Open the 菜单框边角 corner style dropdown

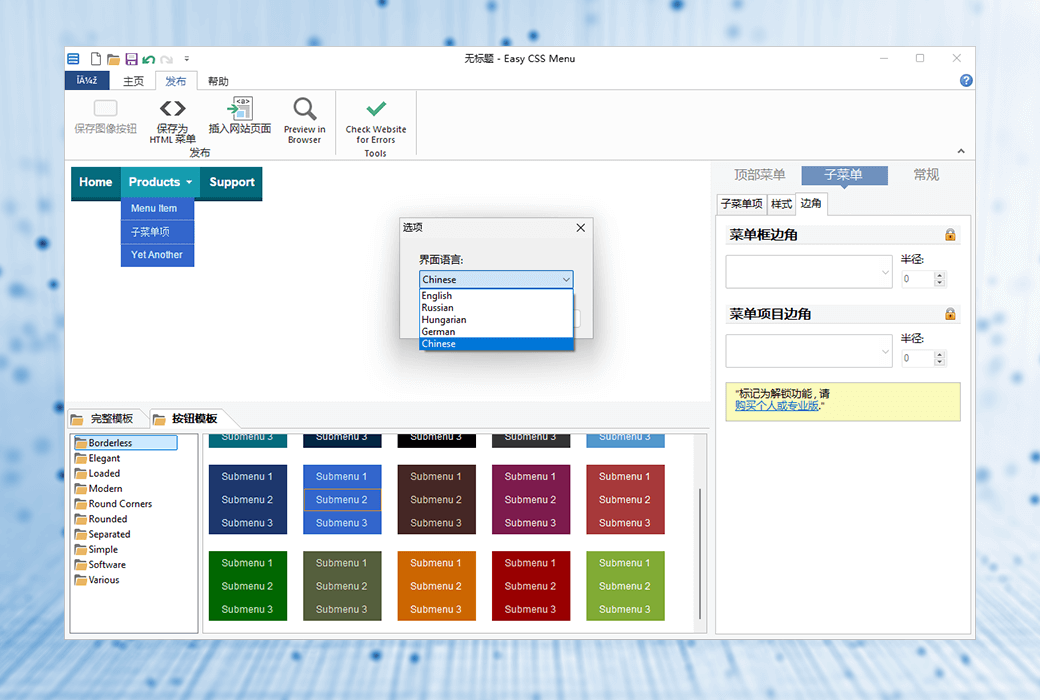809,272
